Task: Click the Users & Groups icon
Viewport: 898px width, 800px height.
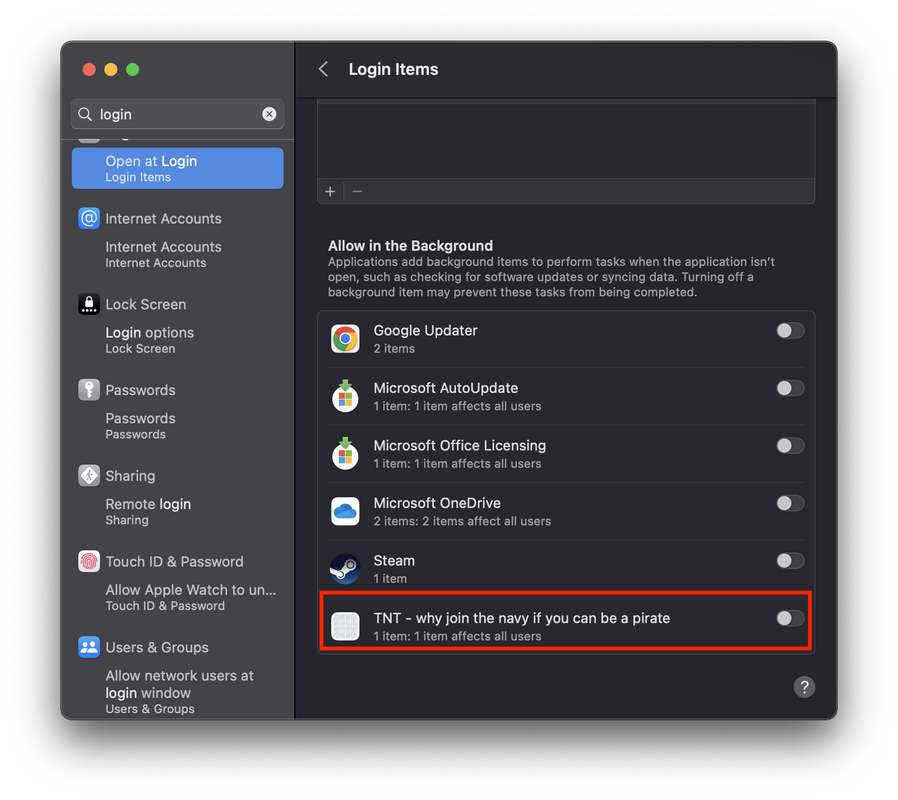Action: [89, 647]
